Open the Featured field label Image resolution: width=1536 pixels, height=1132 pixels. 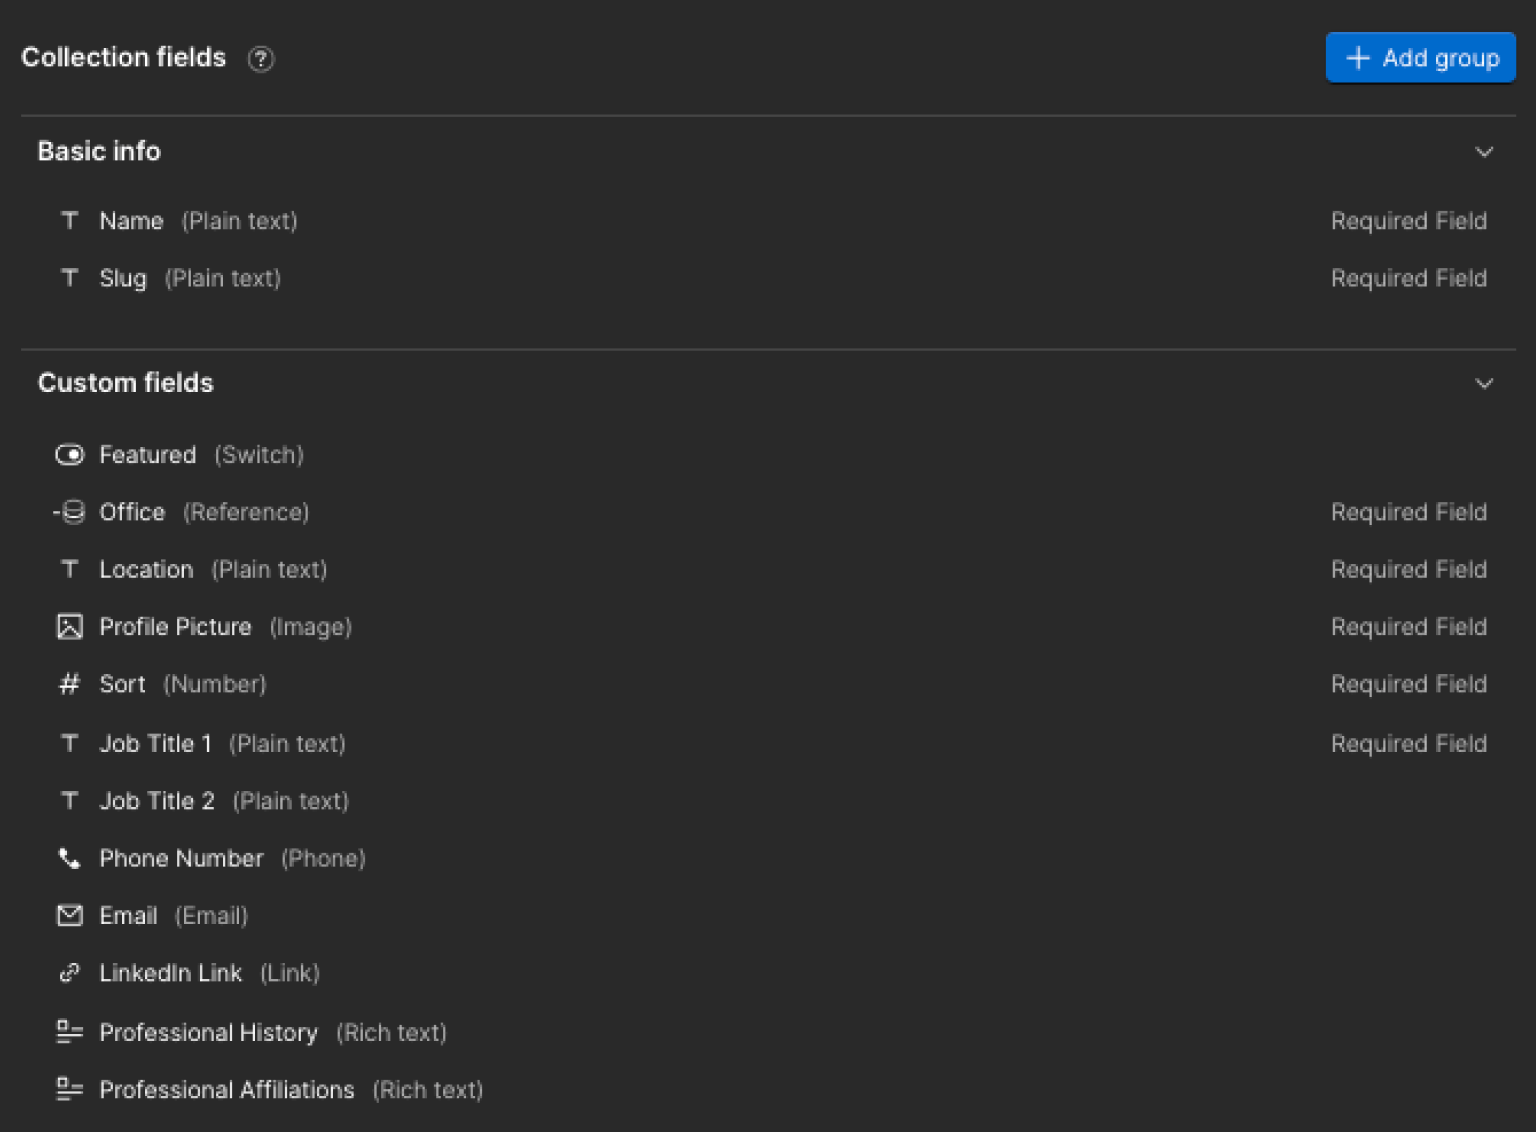(148, 455)
